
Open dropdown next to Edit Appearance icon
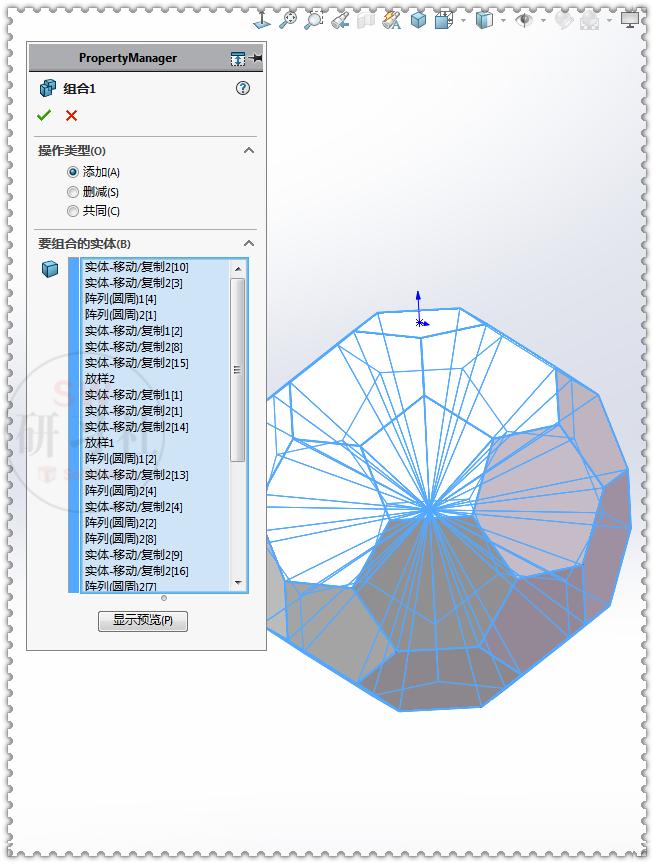point(543,21)
